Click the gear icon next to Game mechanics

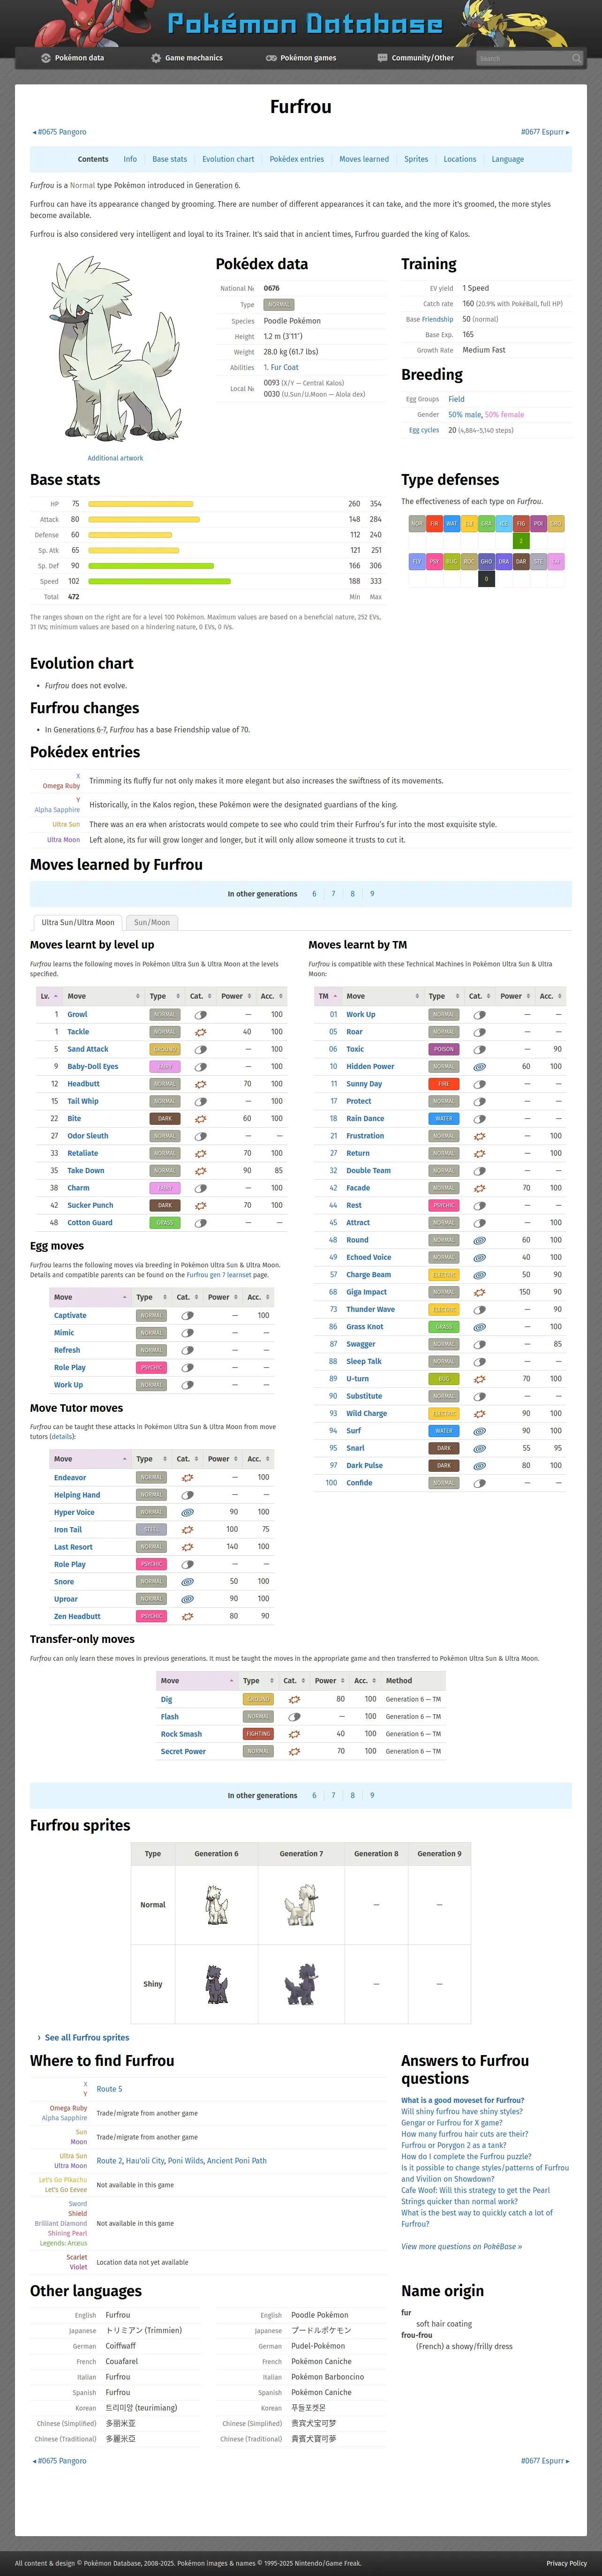pyautogui.click(x=156, y=58)
